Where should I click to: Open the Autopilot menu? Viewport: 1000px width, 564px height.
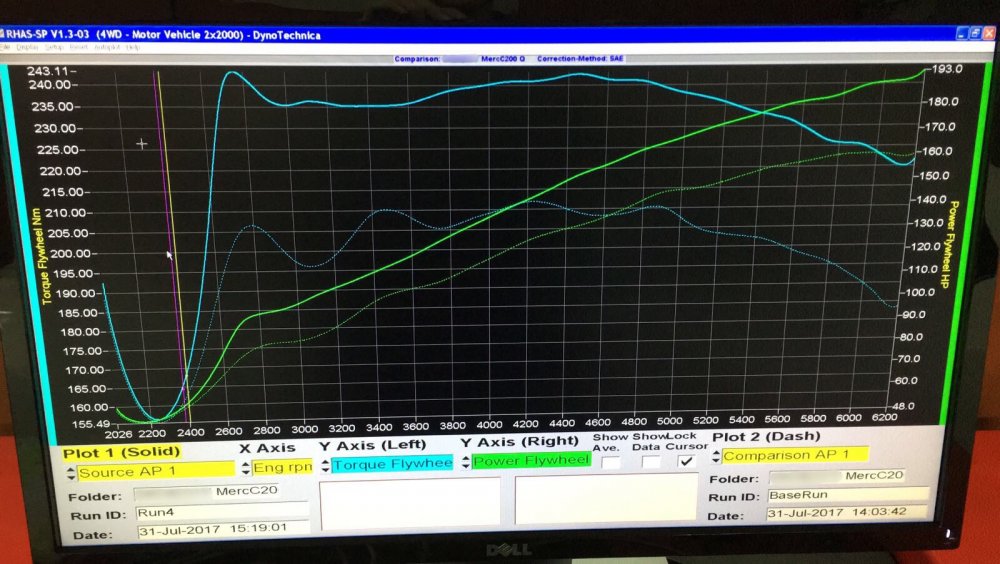[107, 47]
